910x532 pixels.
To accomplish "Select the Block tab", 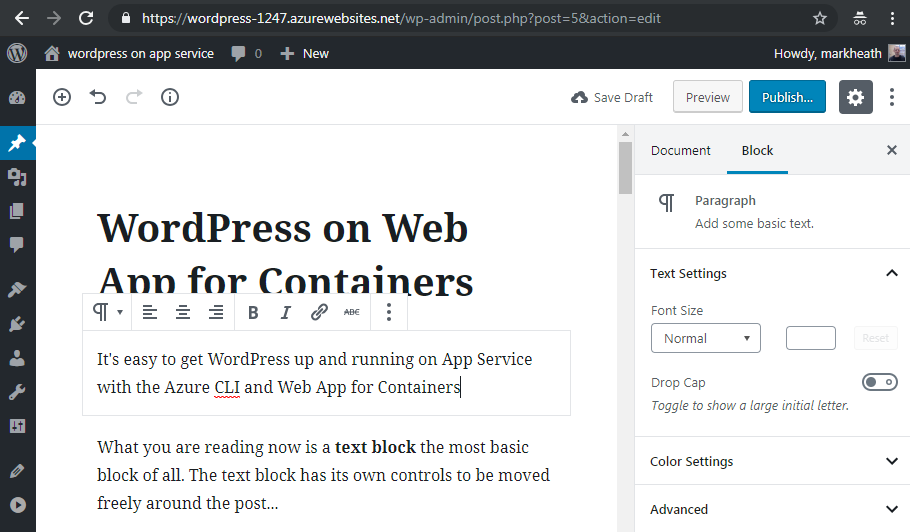I will coord(757,150).
